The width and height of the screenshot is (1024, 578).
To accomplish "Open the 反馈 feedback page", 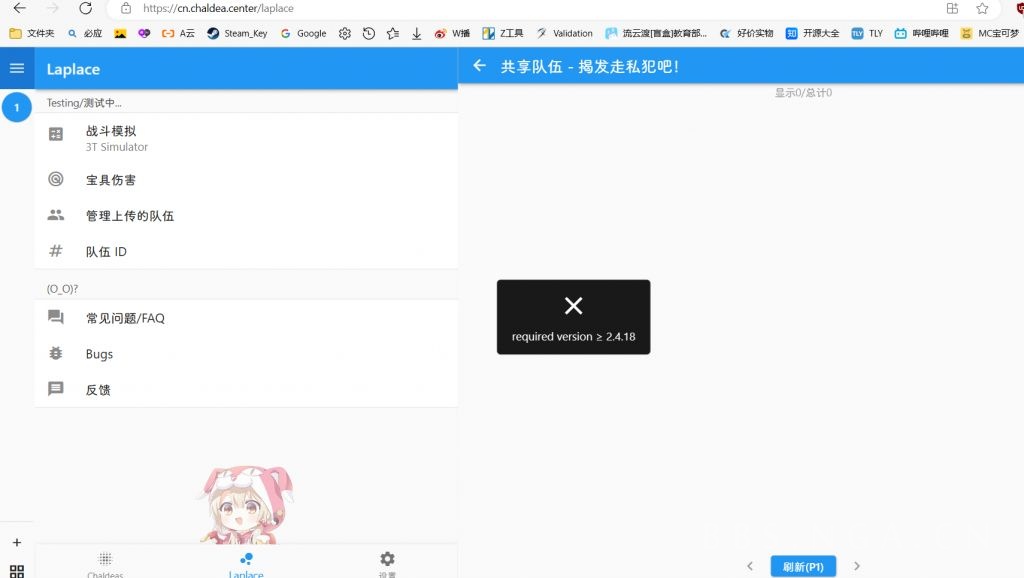I will [x=97, y=389].
